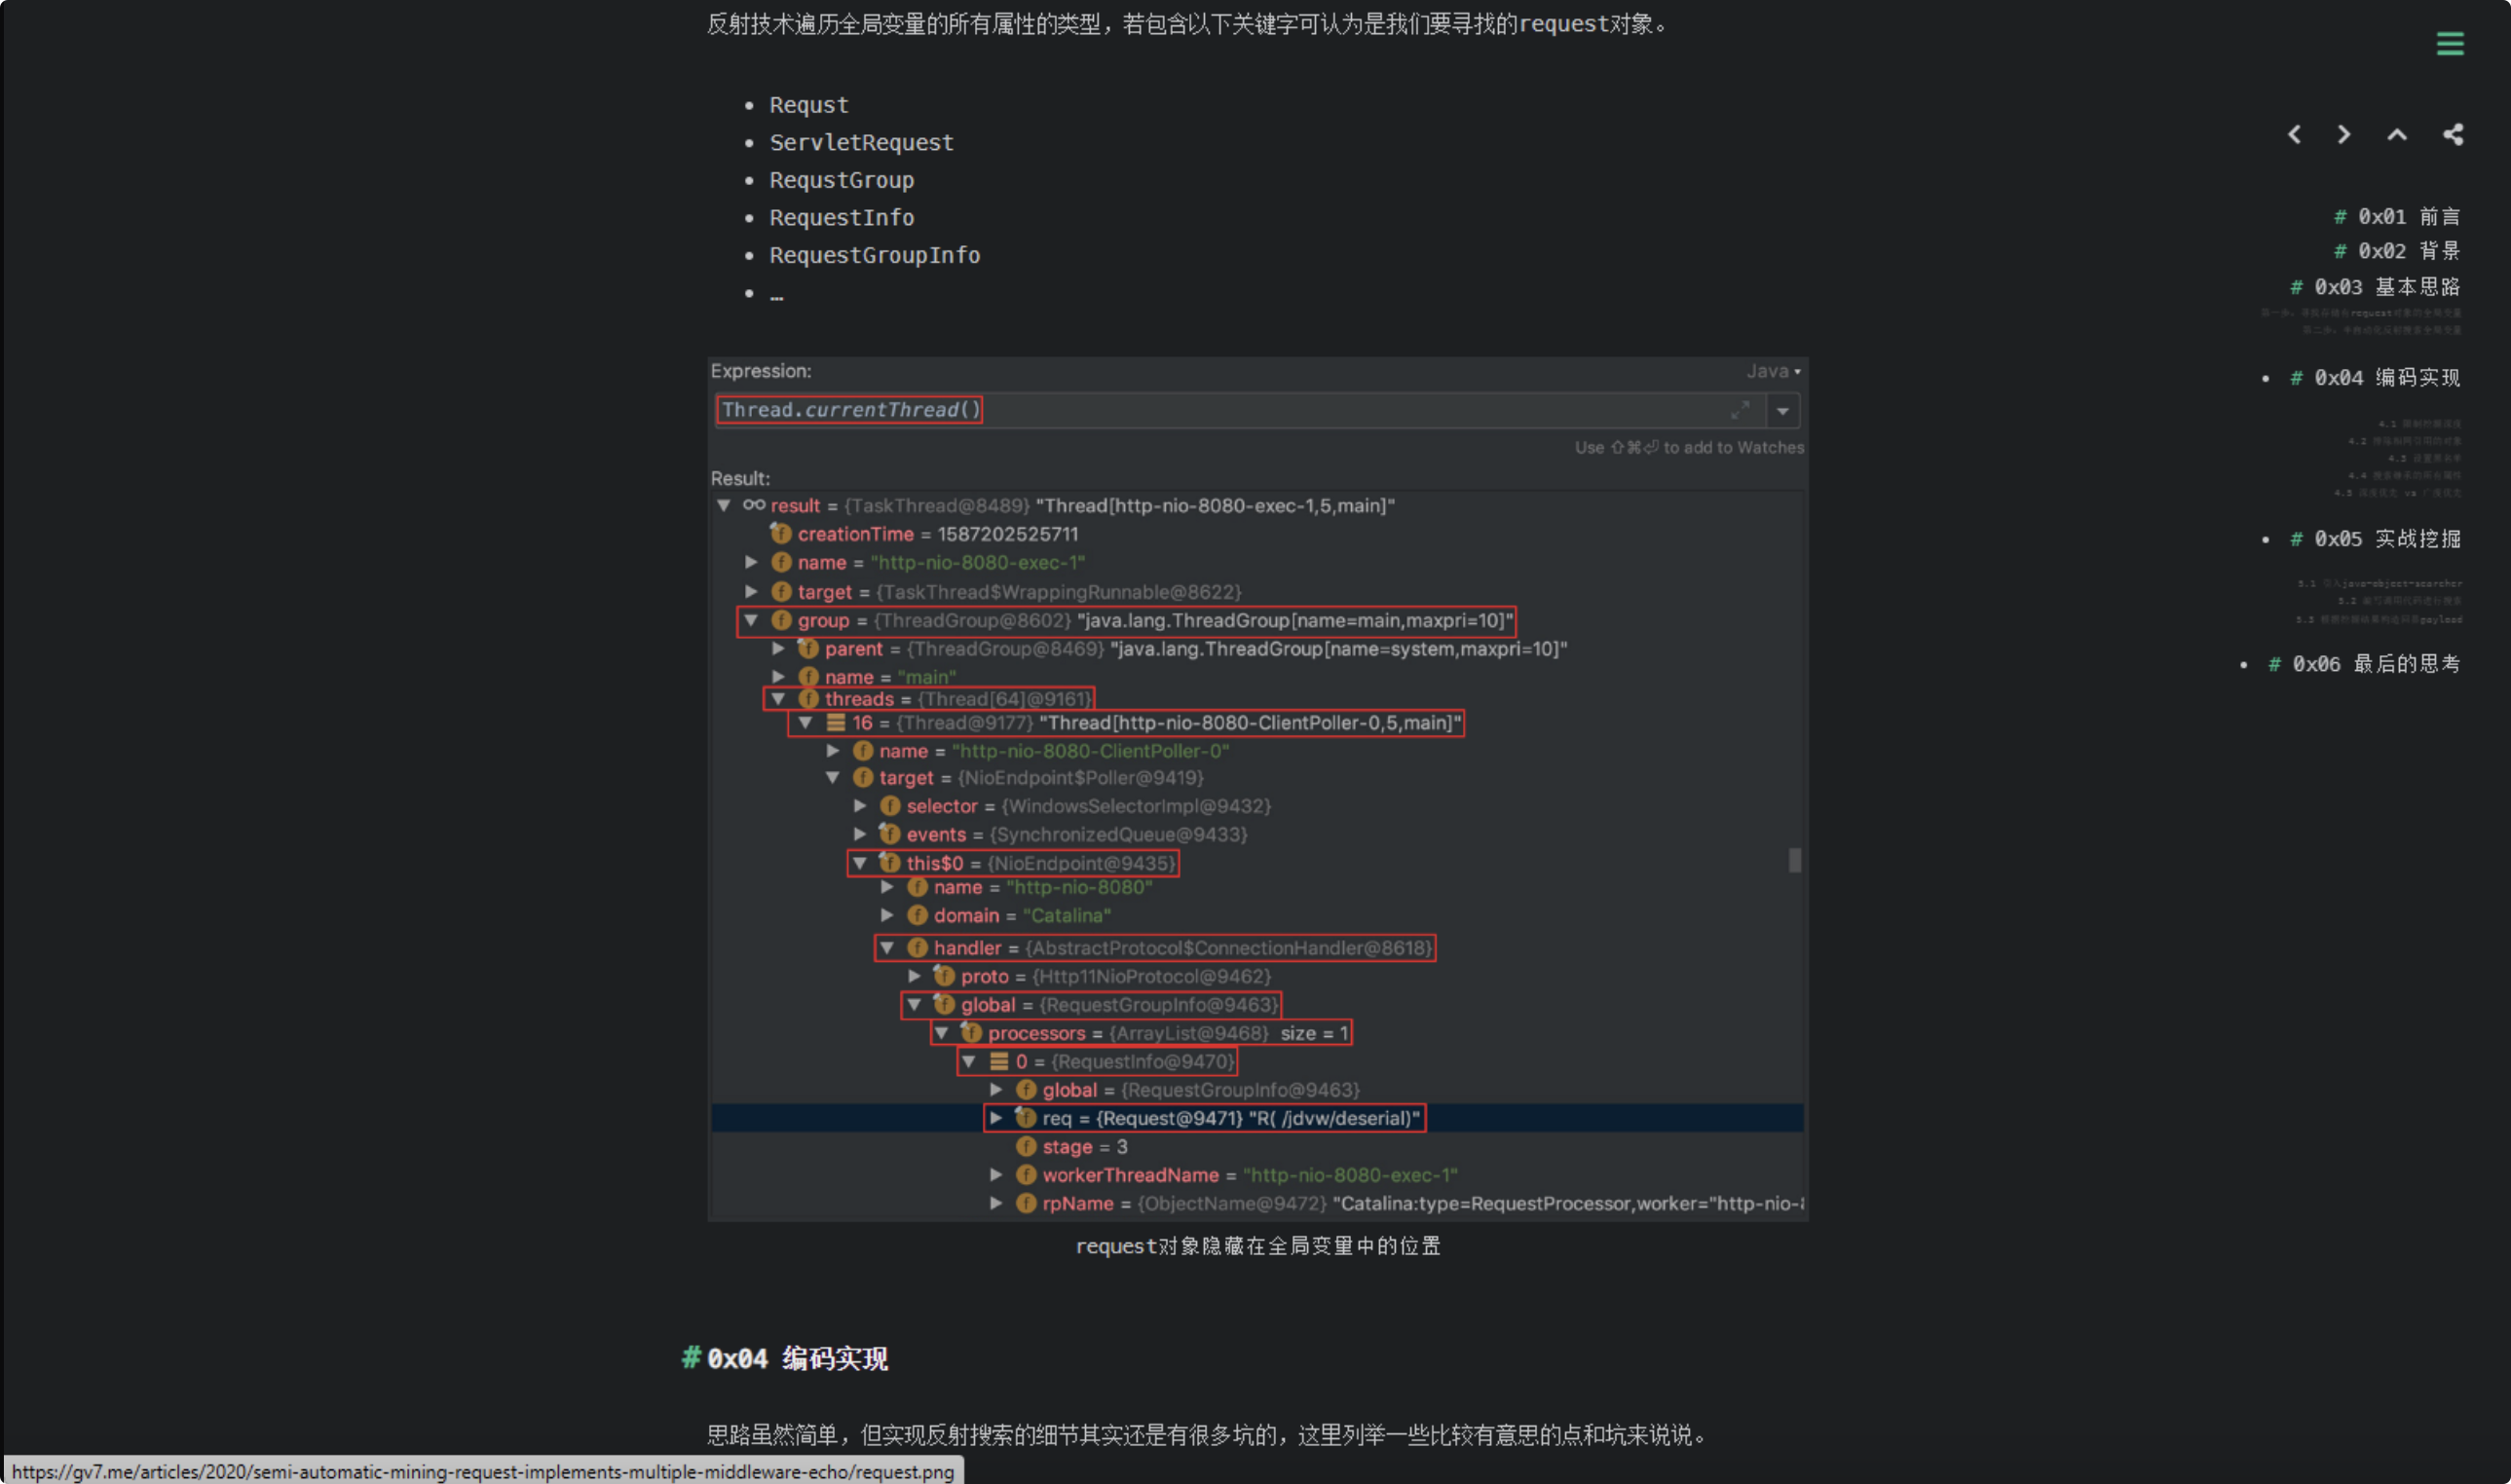Open the hamburger menu icon
The width and height of the screenshot is (2511, 1484).
coord(2449,43)
